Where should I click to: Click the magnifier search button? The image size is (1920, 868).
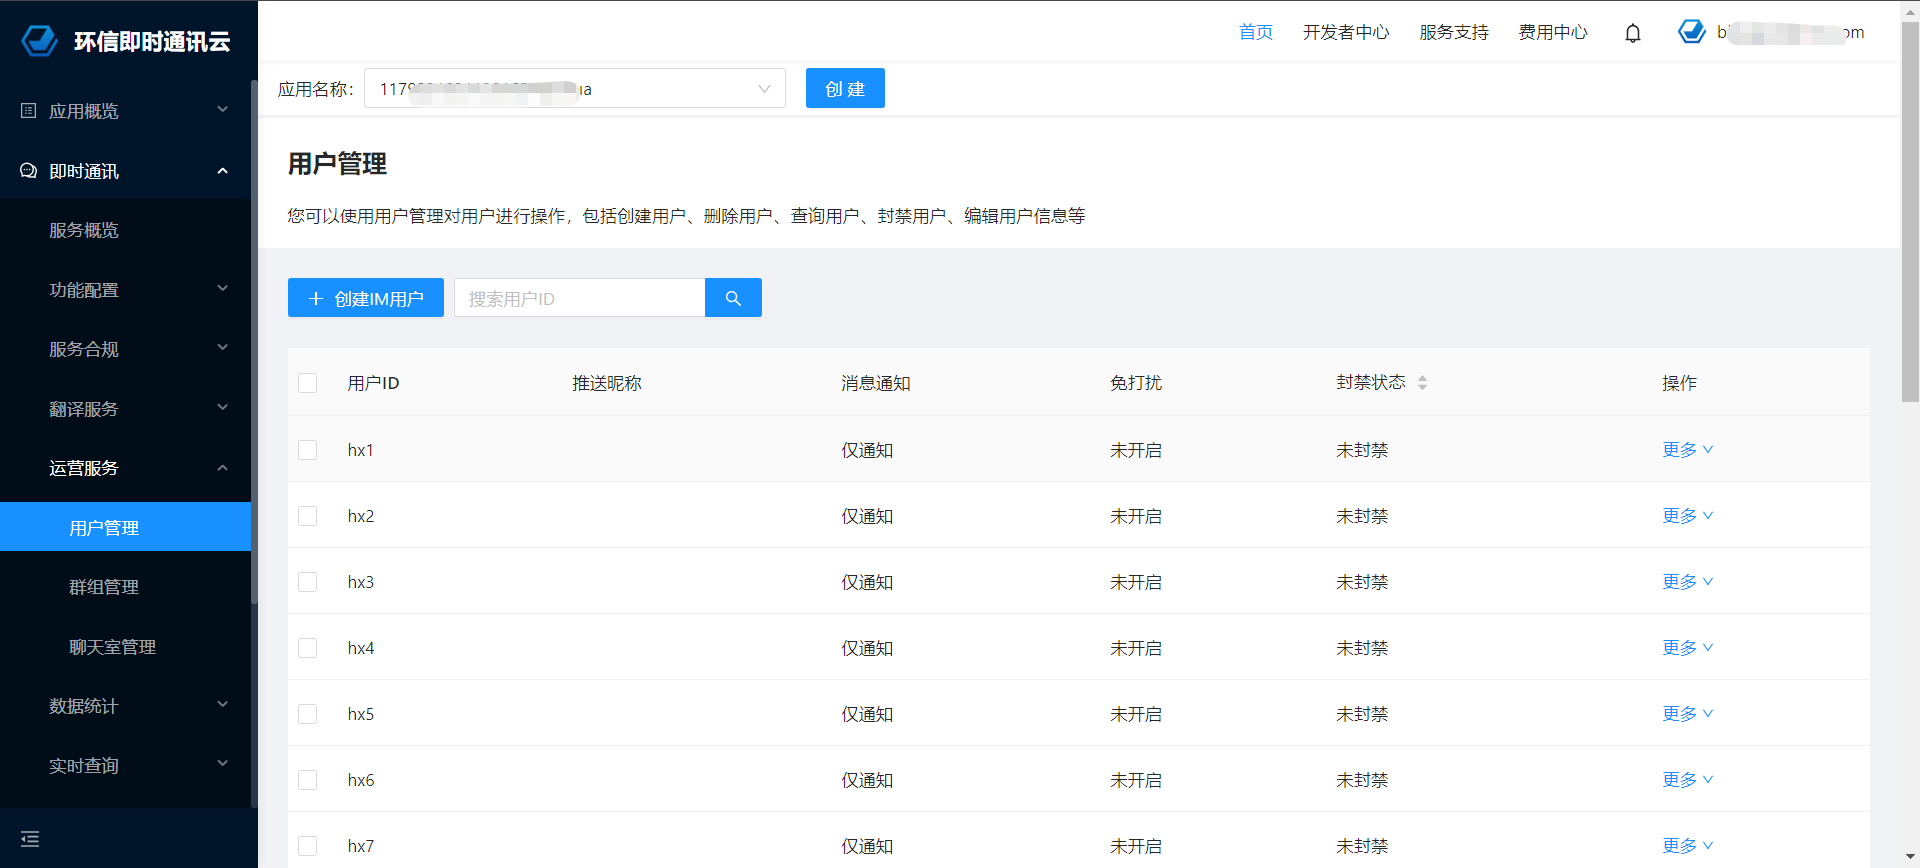[x=733, y=298]
